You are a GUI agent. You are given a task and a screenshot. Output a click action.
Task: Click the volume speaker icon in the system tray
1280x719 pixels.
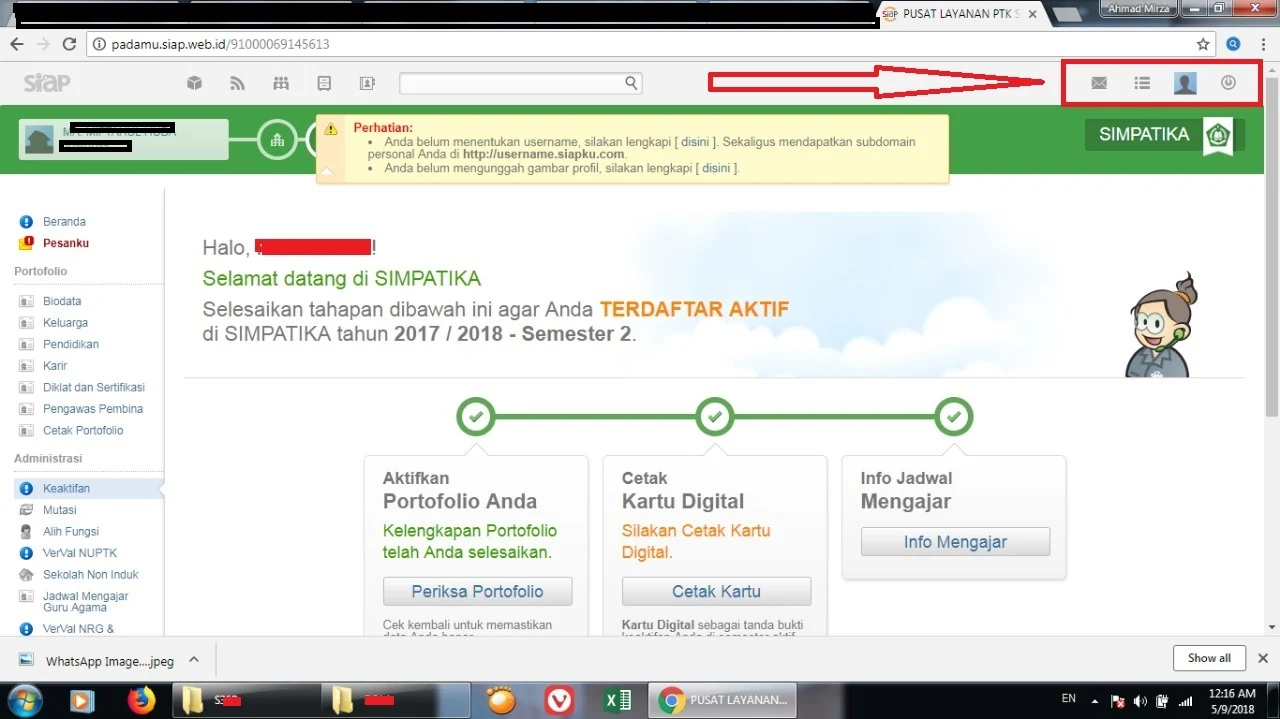click(1141, 700)
